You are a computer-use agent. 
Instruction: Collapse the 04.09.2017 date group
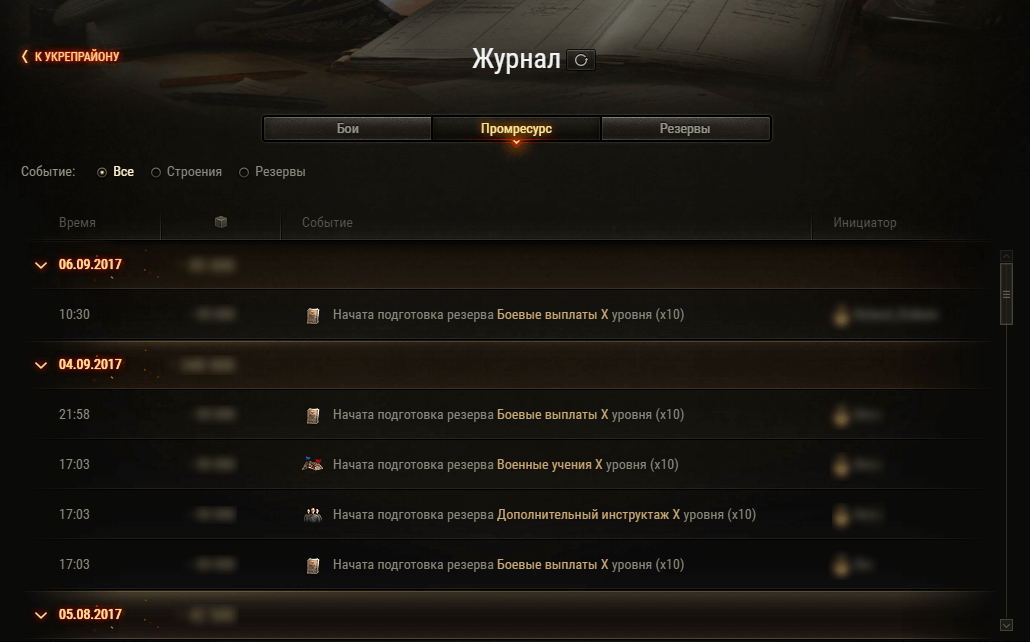click(41, 365)
